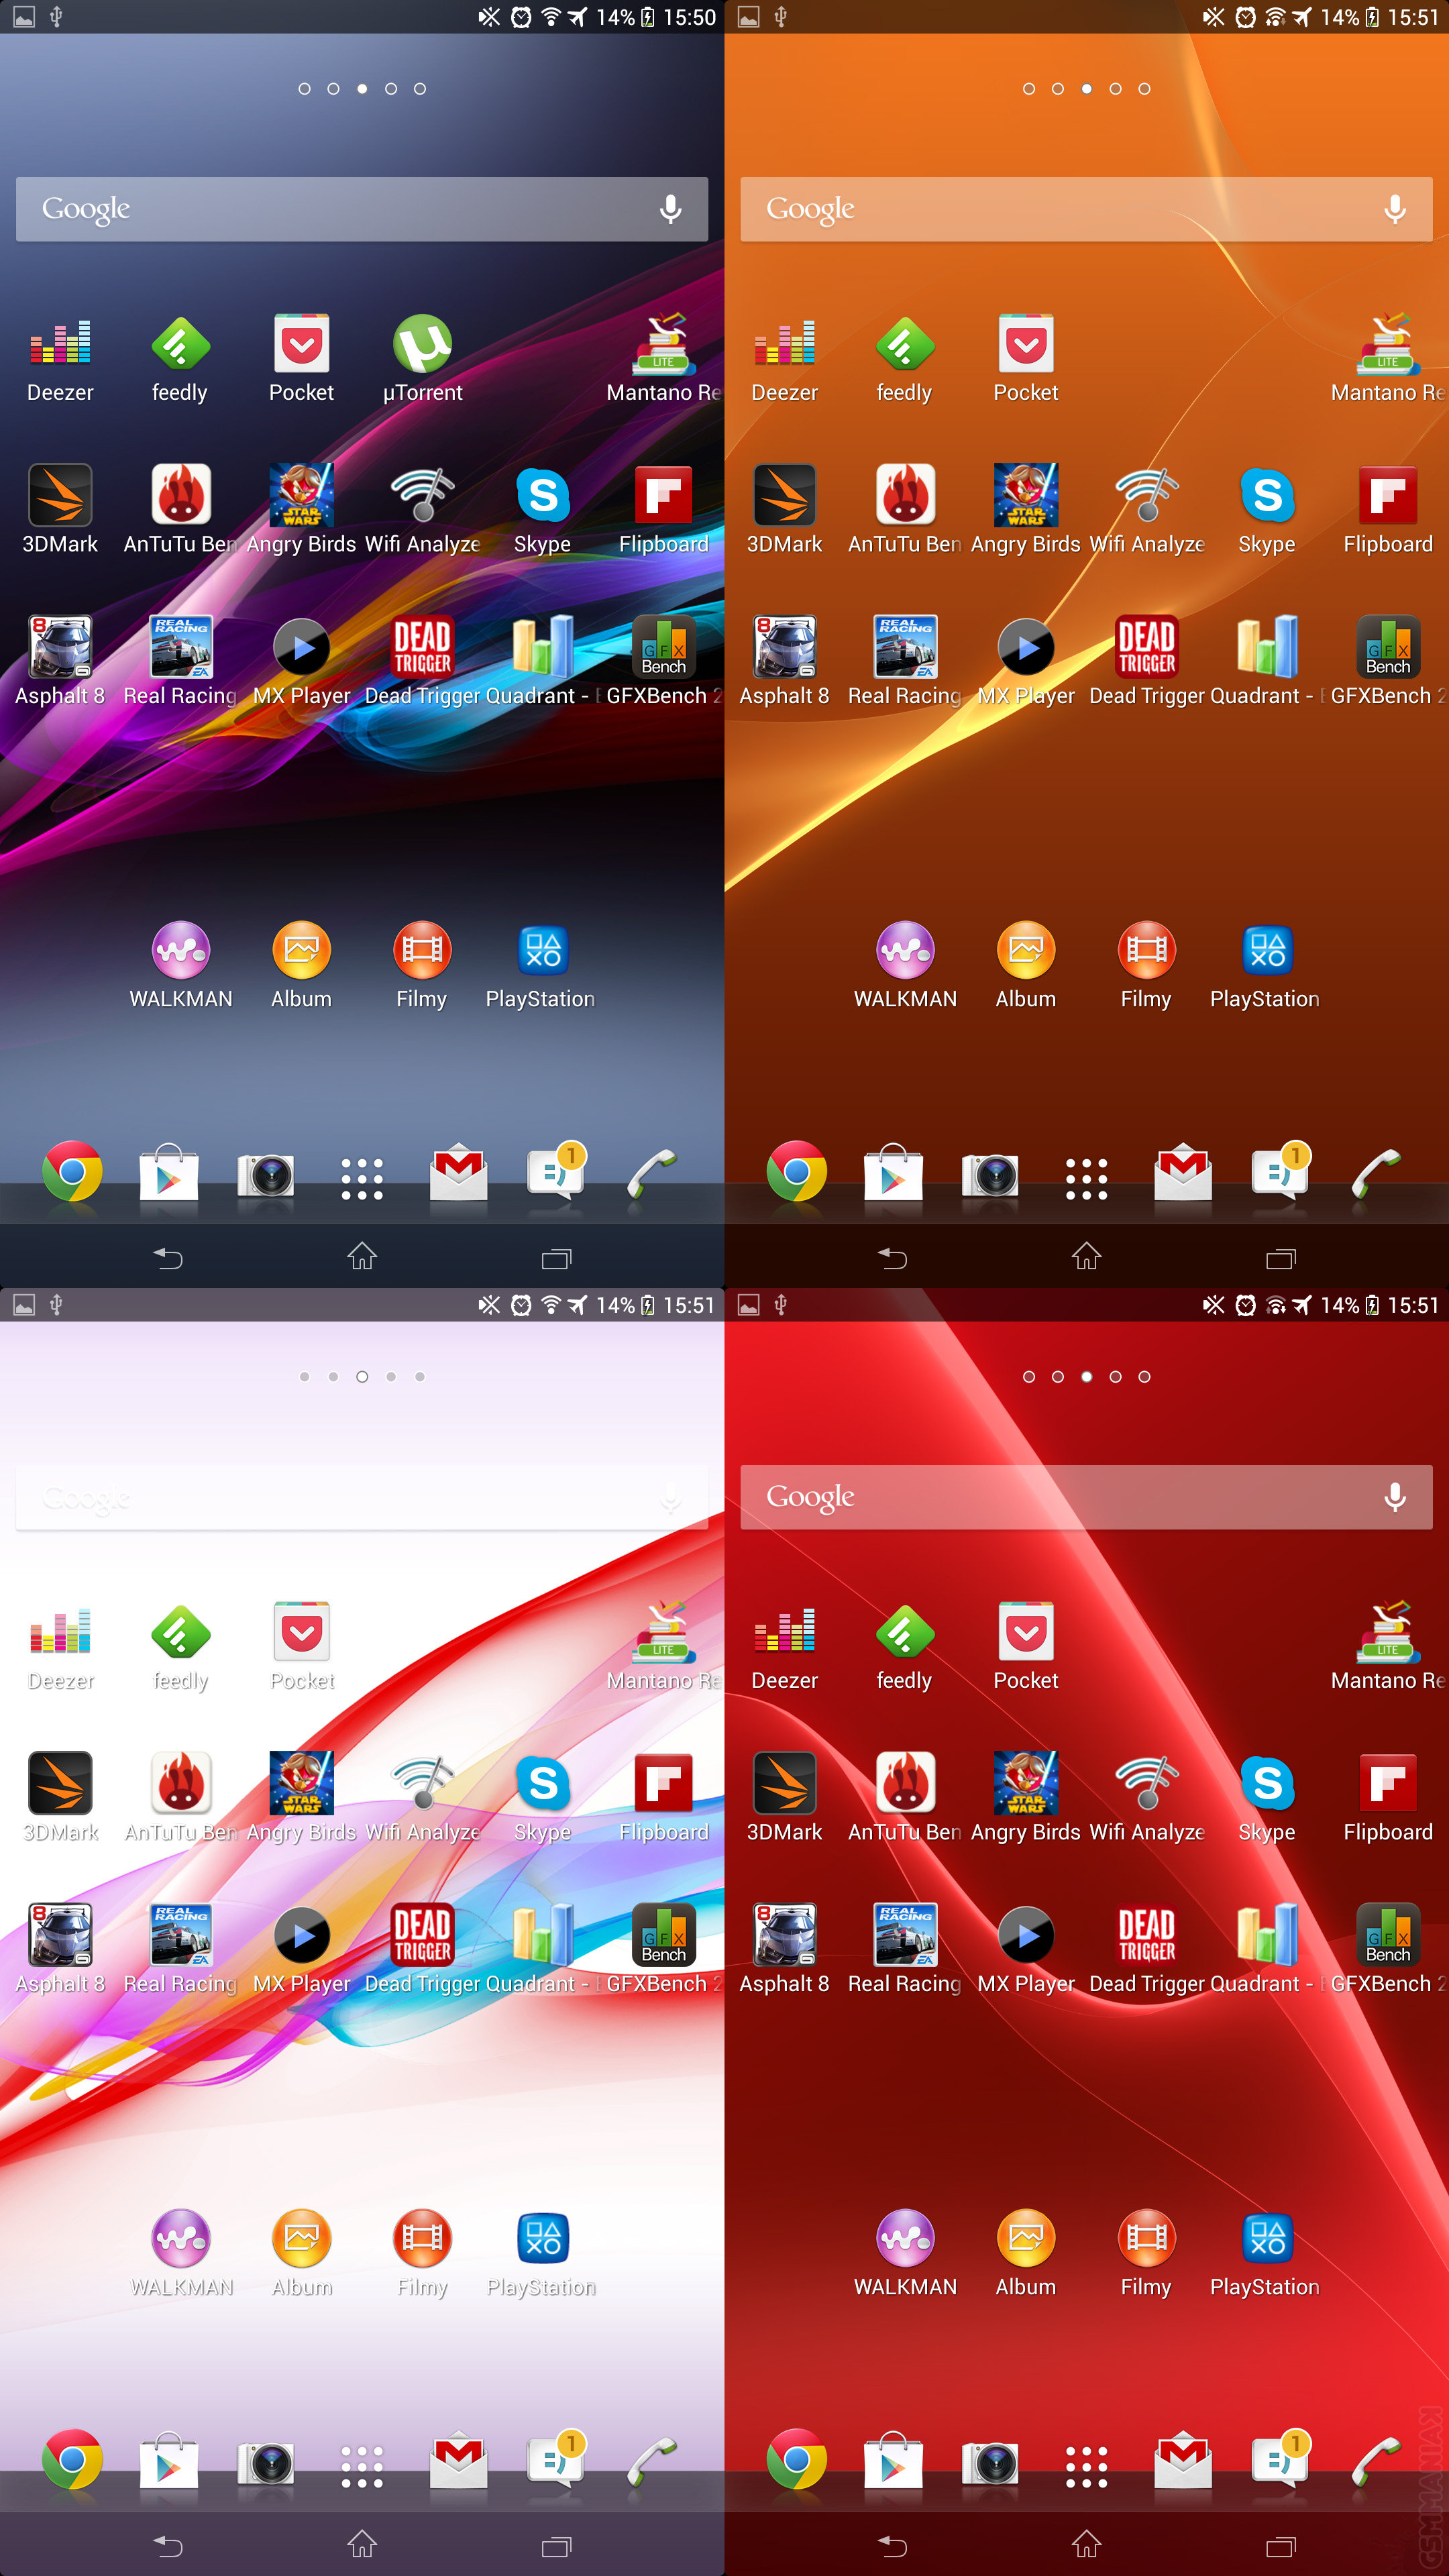This screenshot has height=2576, width=1449.
Task: Launch Chrome from the orange screen dock
Action: 796,1172
